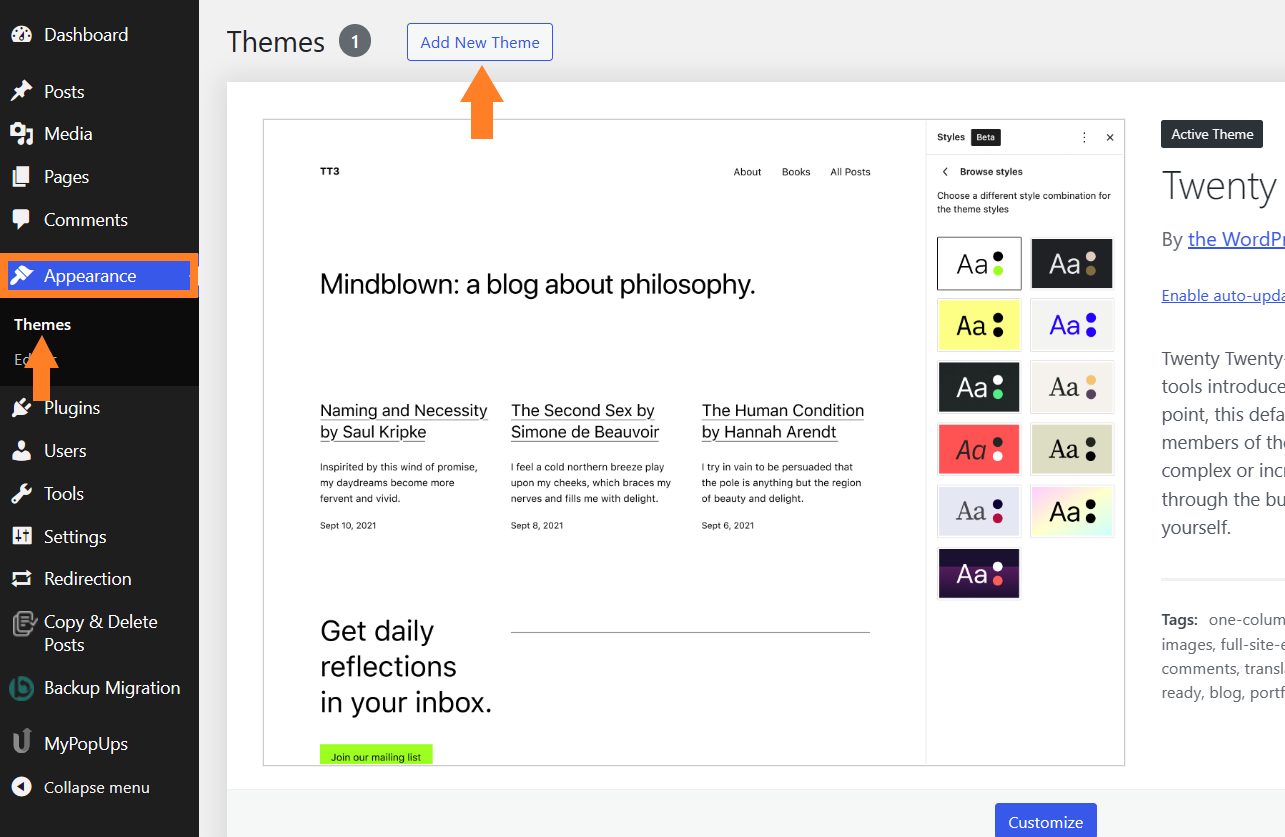1285x837 pixels.
Task: Click the Posts pushpin icon
Action: (x=21, y=91)
